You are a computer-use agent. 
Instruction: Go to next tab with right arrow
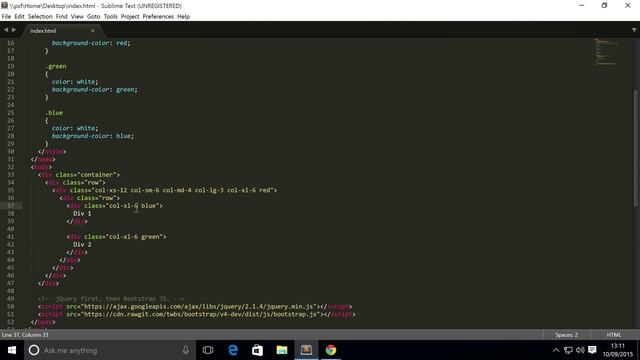14,30
